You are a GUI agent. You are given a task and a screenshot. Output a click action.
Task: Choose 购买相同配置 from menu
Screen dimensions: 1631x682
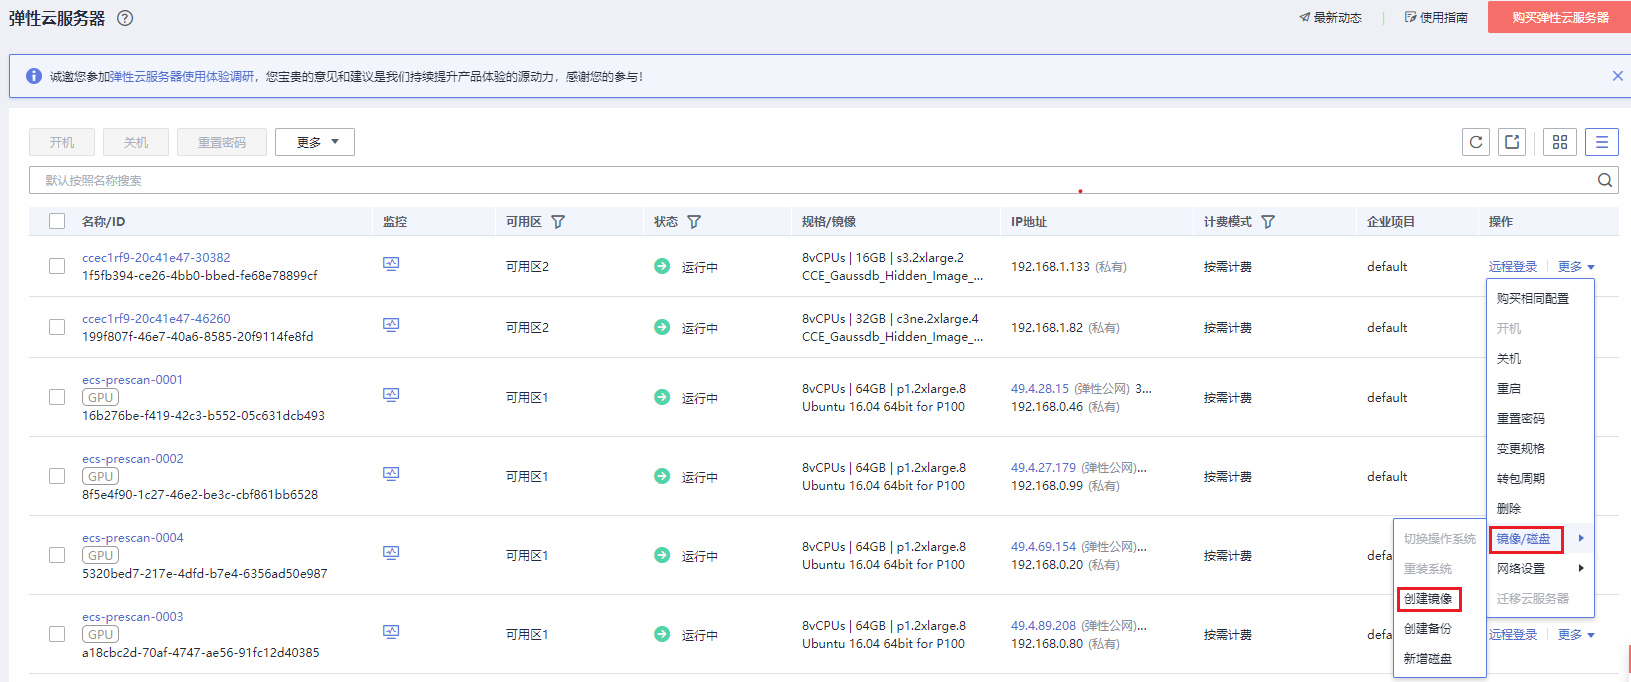1533,299
